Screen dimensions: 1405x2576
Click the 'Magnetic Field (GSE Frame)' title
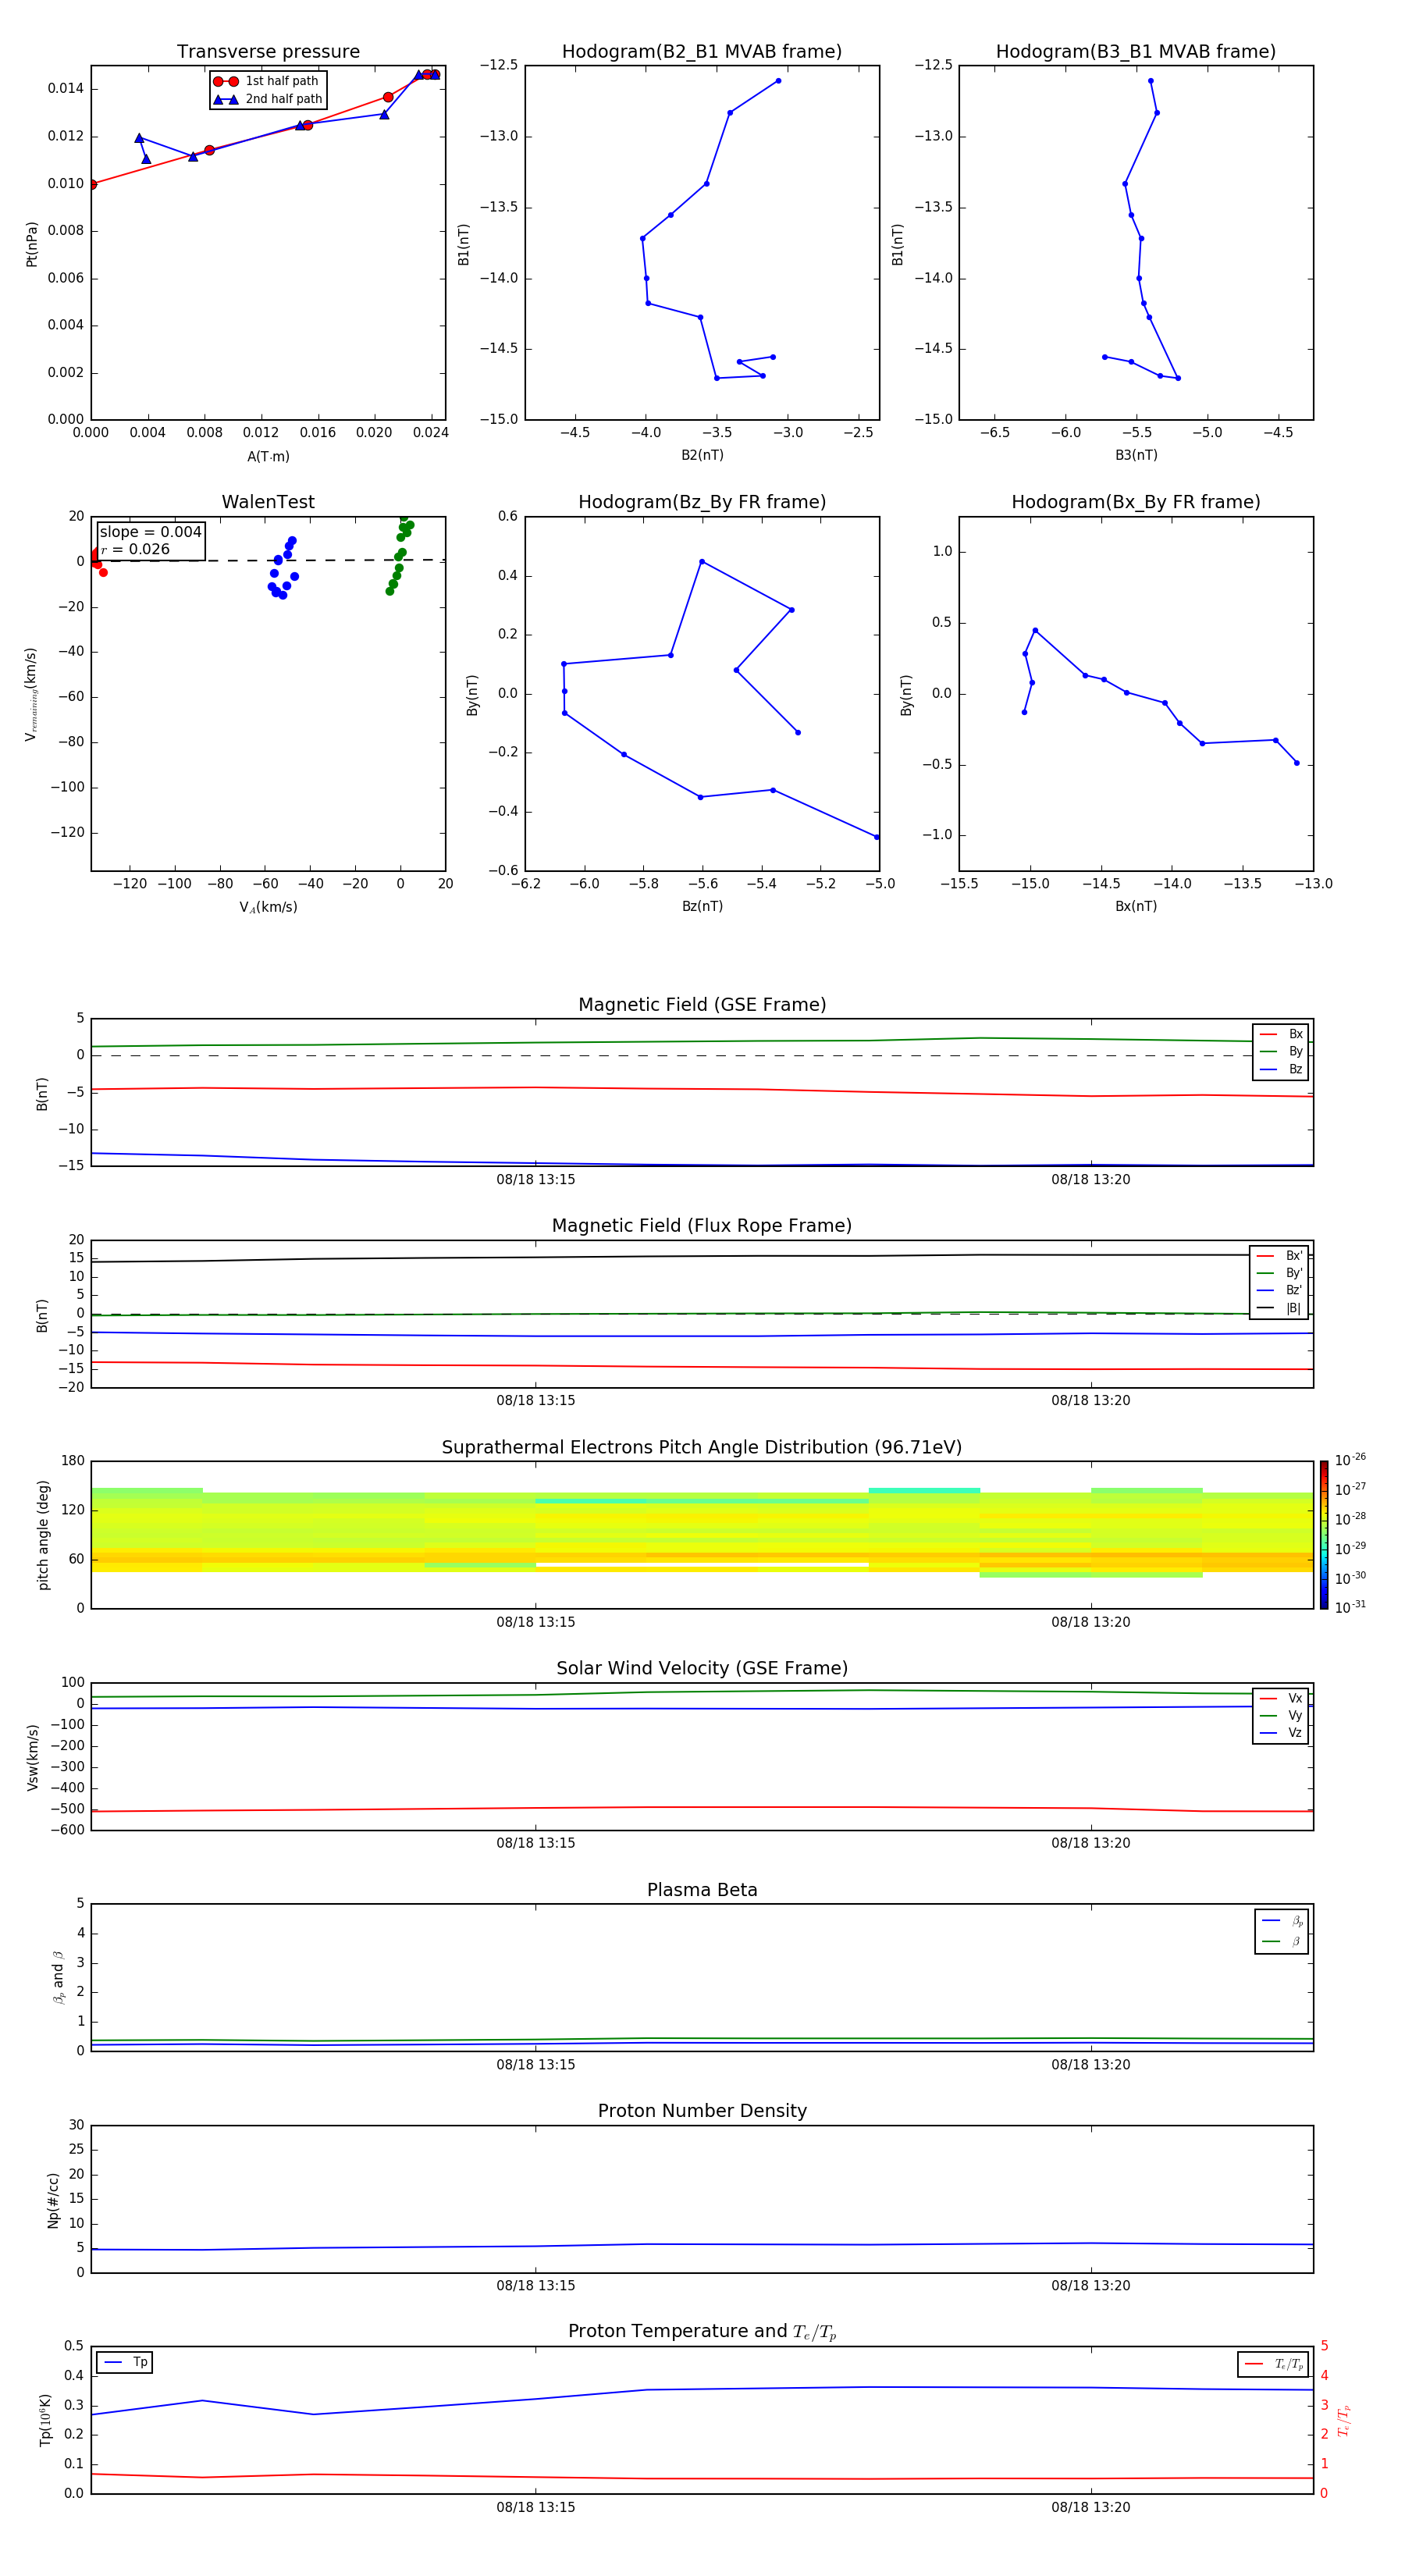point(702,1005)
